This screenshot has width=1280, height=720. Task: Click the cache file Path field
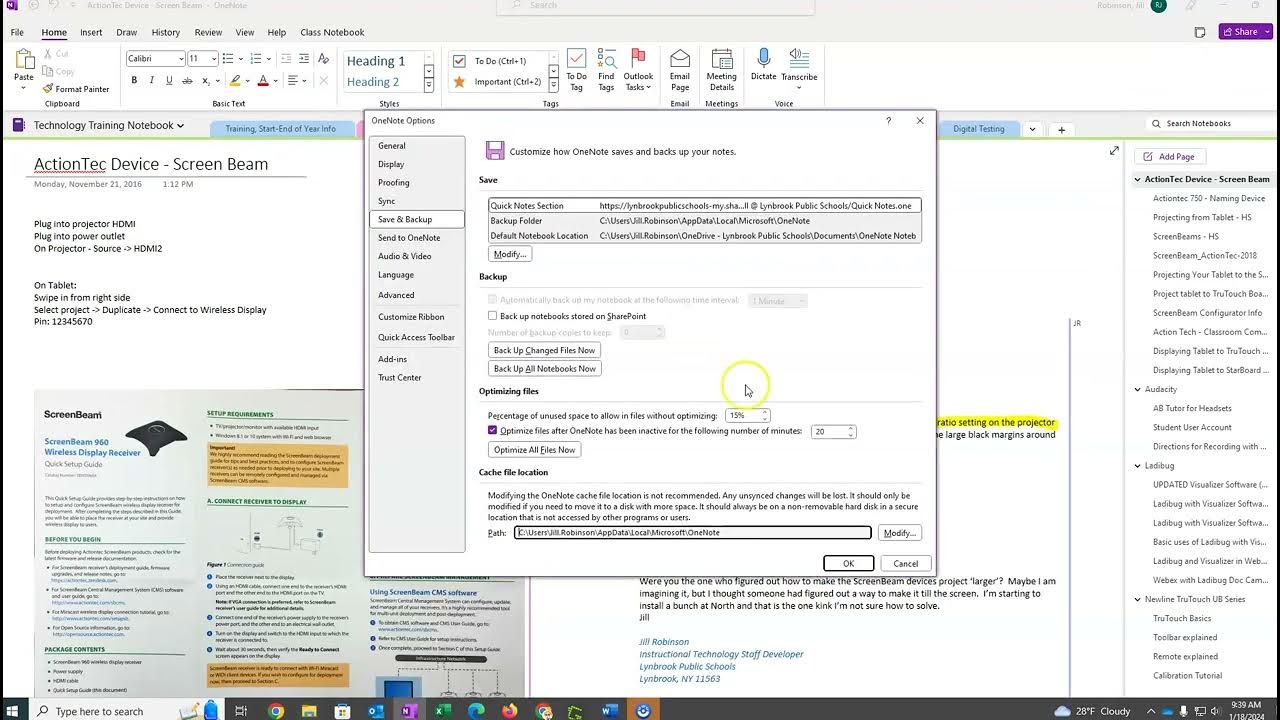tap(692, 533)
